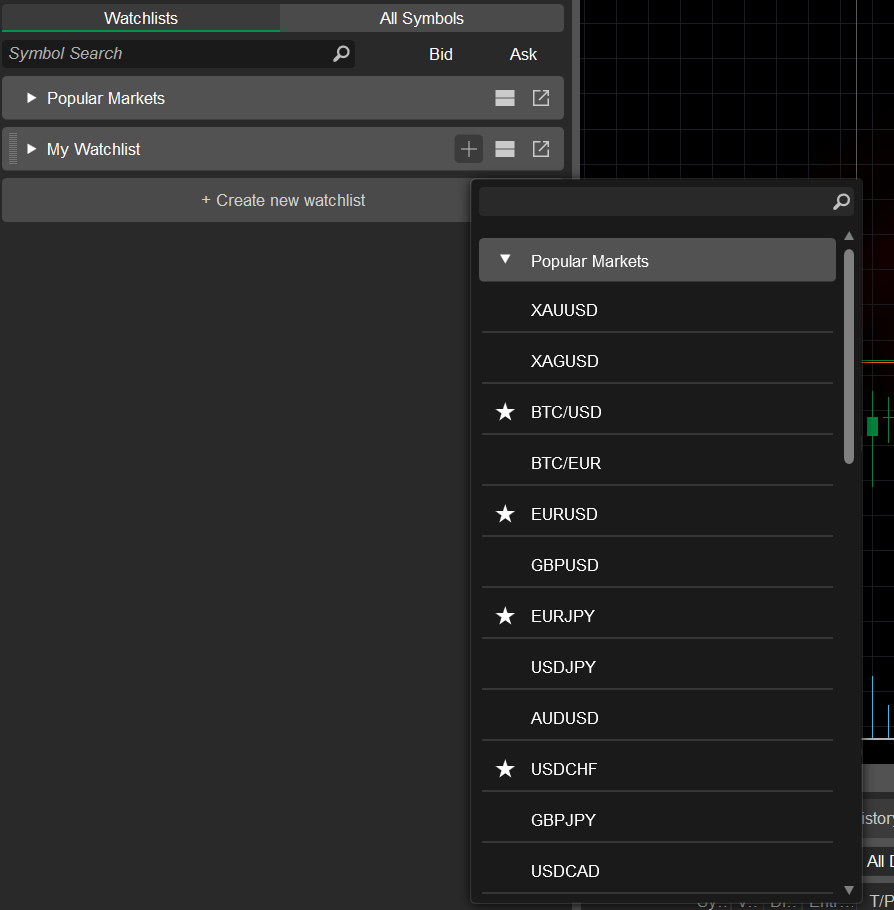The image size is (894, 910).
Task: Unstar BTC/USD from the watchlist
Action: [505, 412]
